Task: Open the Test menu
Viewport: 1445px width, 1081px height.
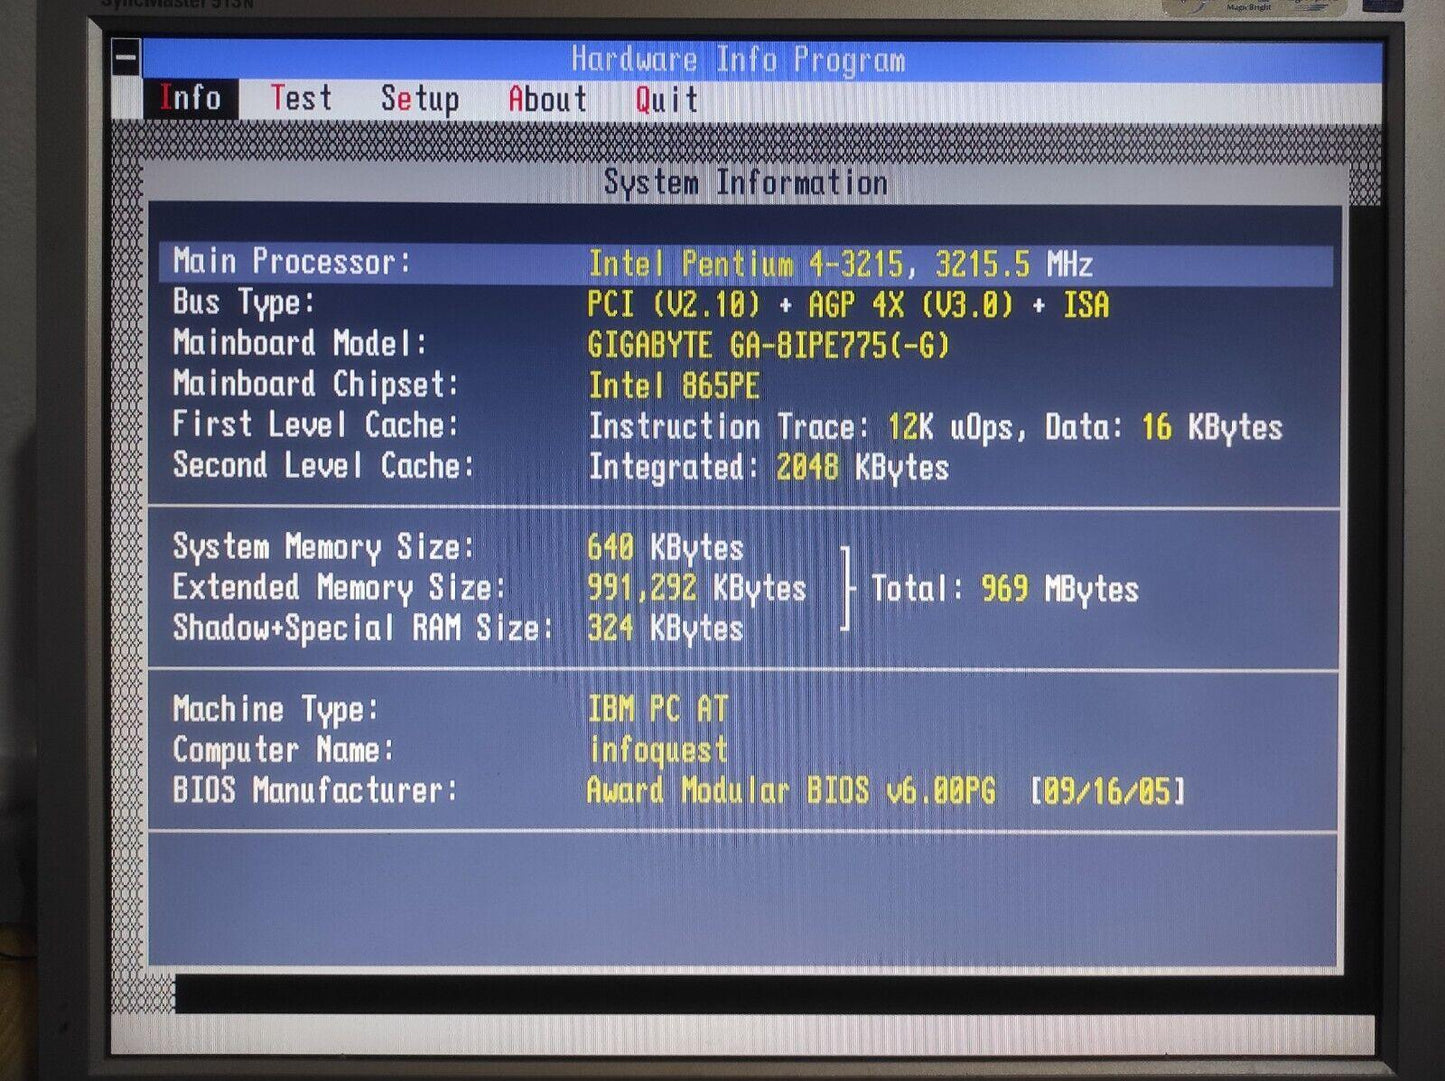Action: pyautogui.click(x=301, y=99)
